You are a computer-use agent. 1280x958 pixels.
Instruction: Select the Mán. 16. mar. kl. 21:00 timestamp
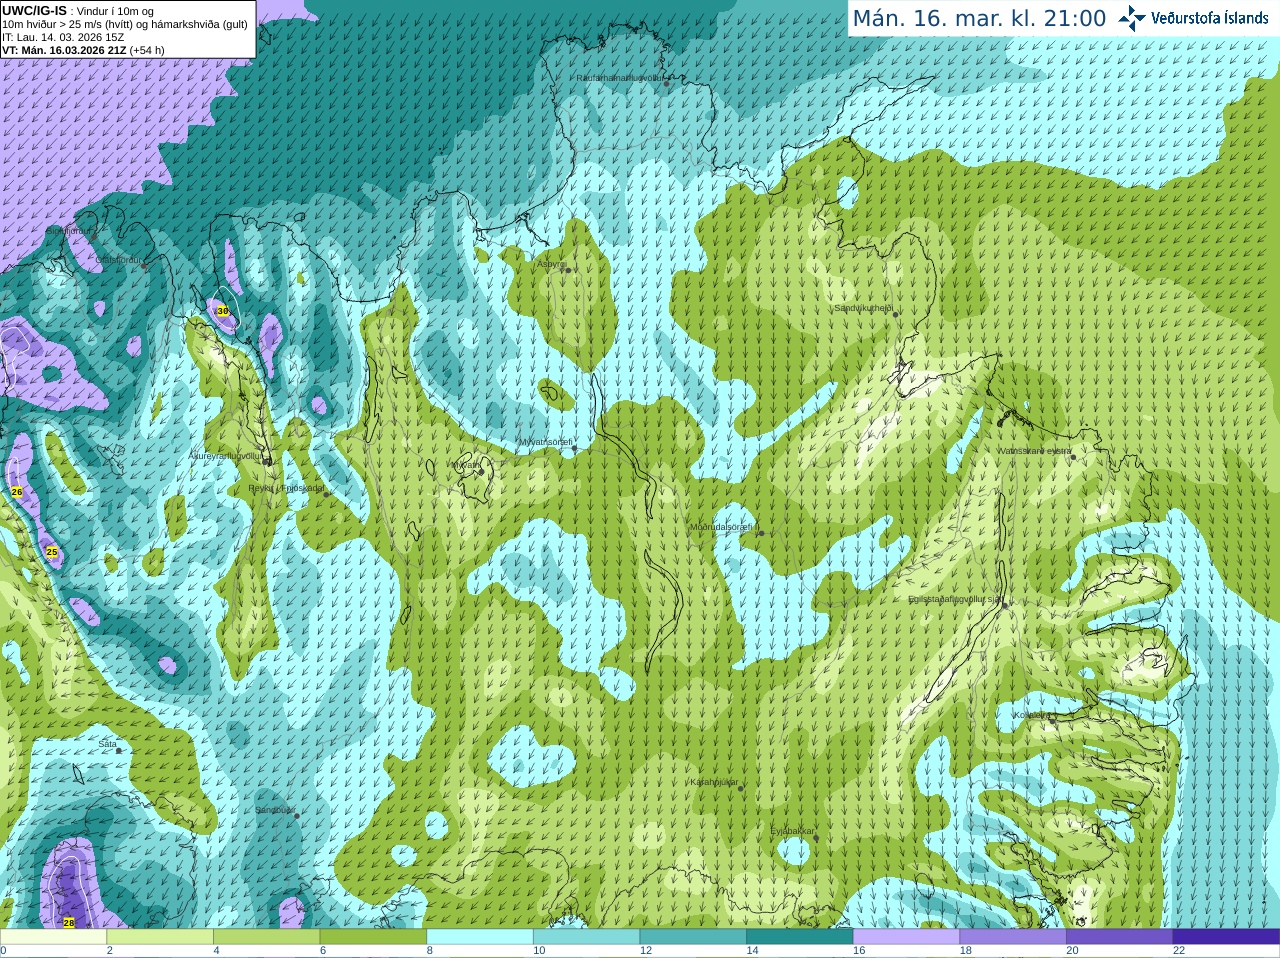(979, 18)
